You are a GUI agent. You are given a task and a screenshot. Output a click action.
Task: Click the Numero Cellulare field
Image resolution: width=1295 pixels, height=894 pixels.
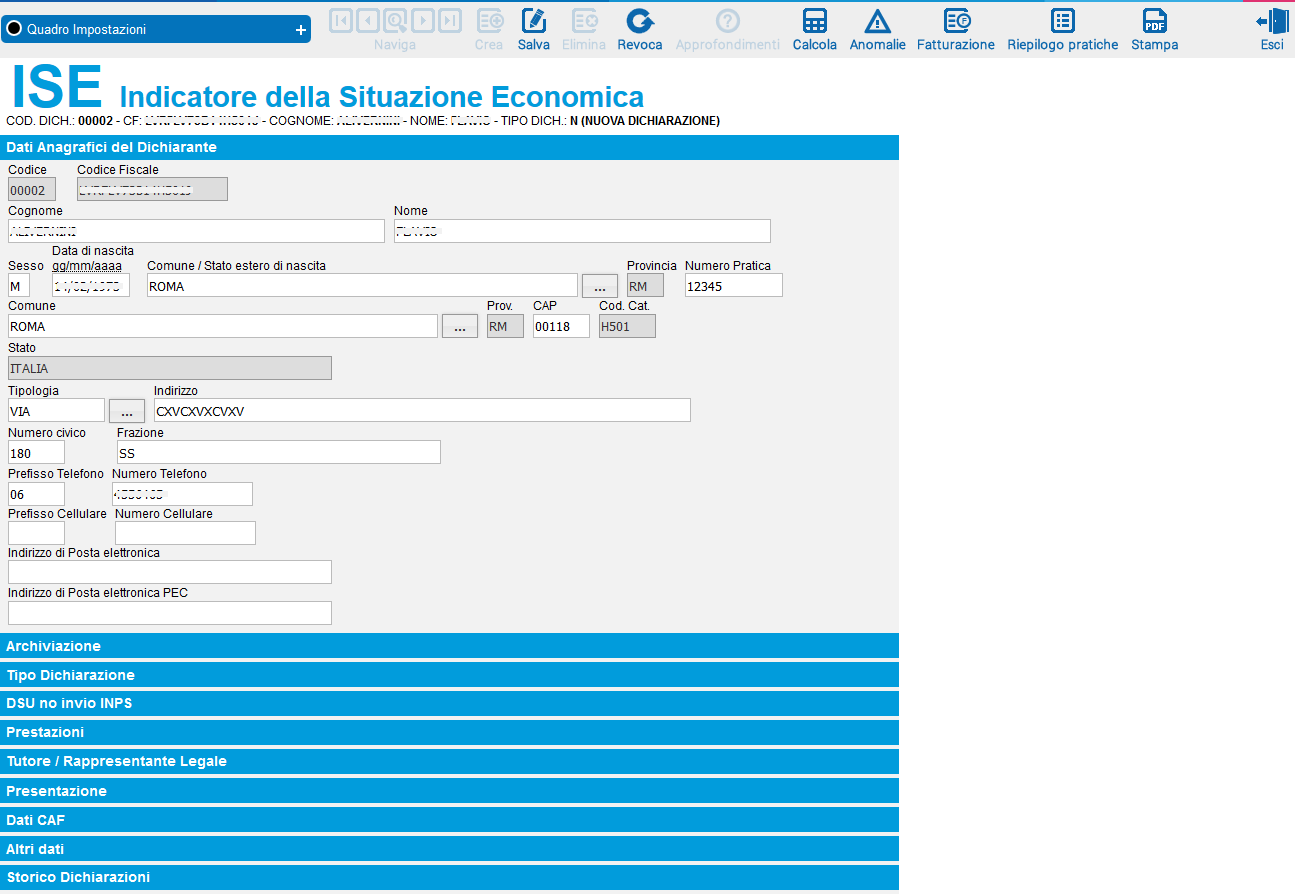(186, 533)
